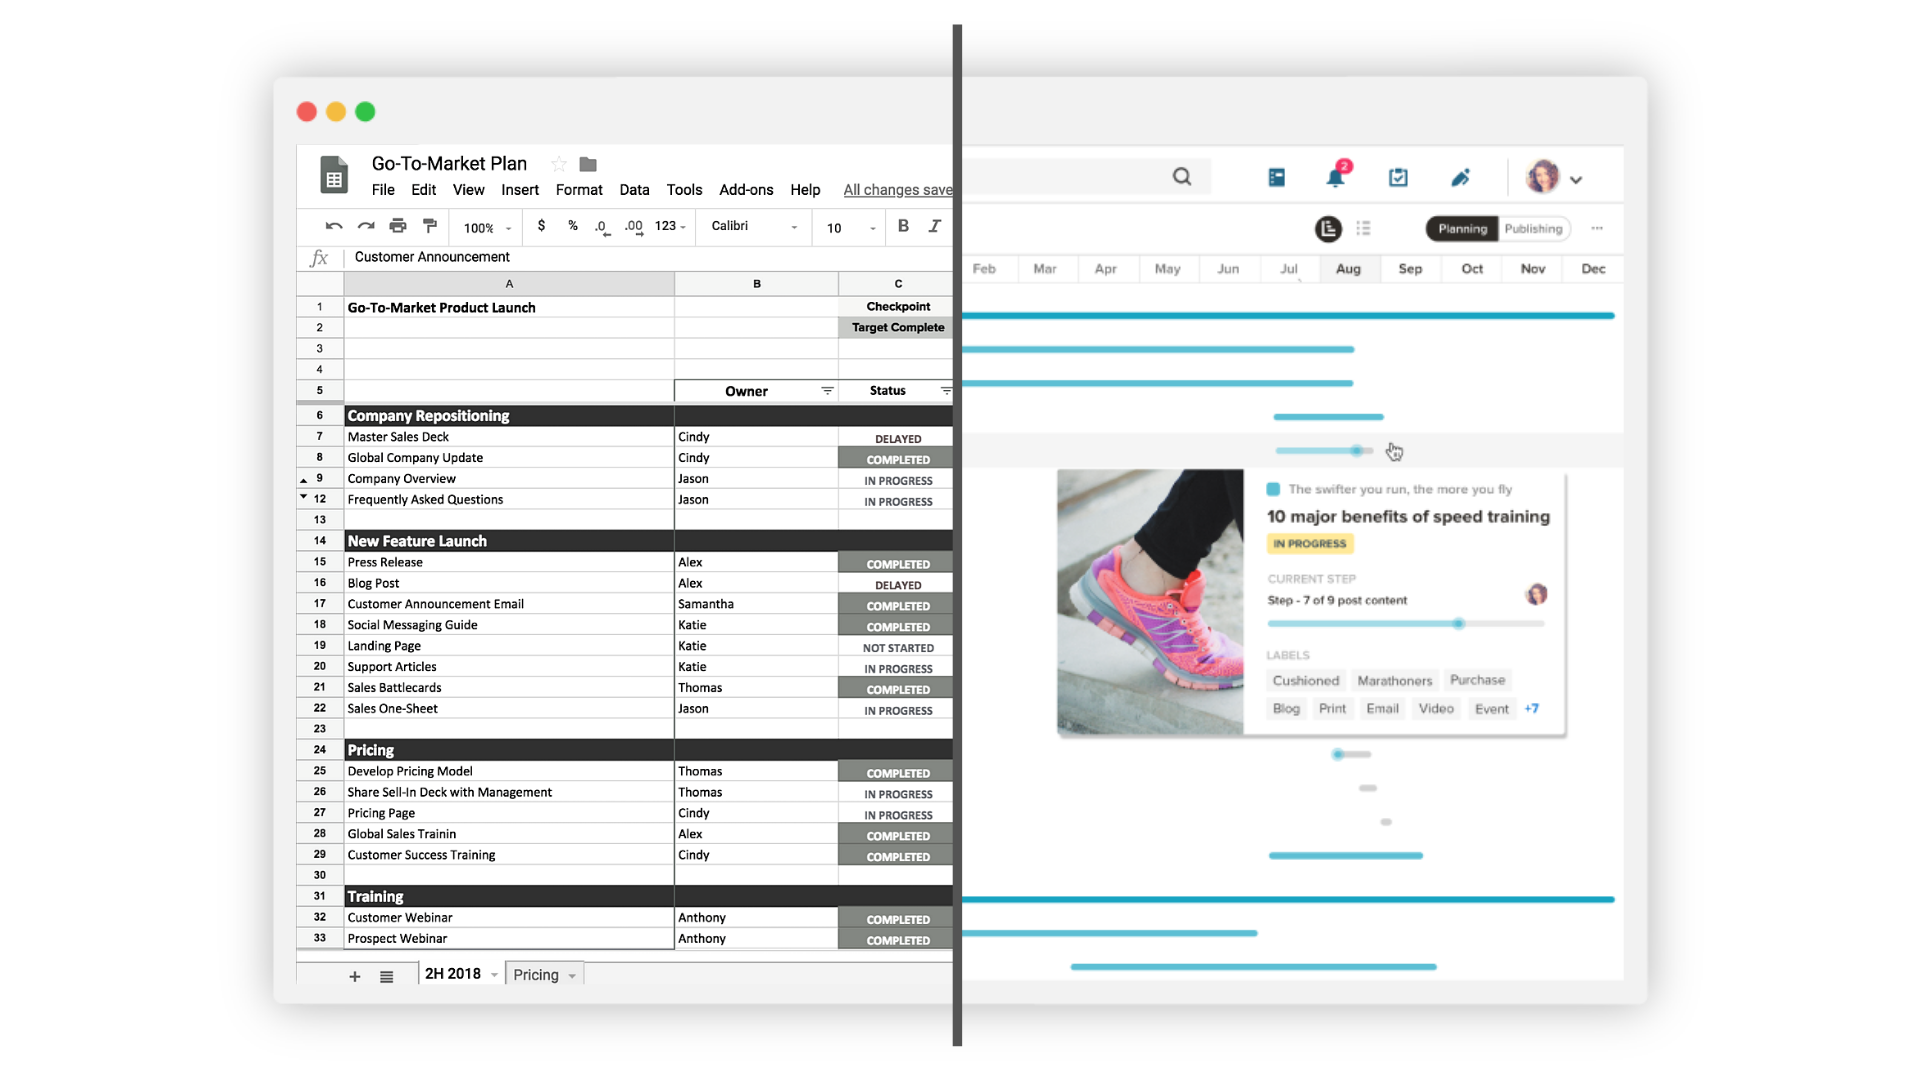Select the Dec month on timeline

pyautogui.click(x=1593, y=269)
